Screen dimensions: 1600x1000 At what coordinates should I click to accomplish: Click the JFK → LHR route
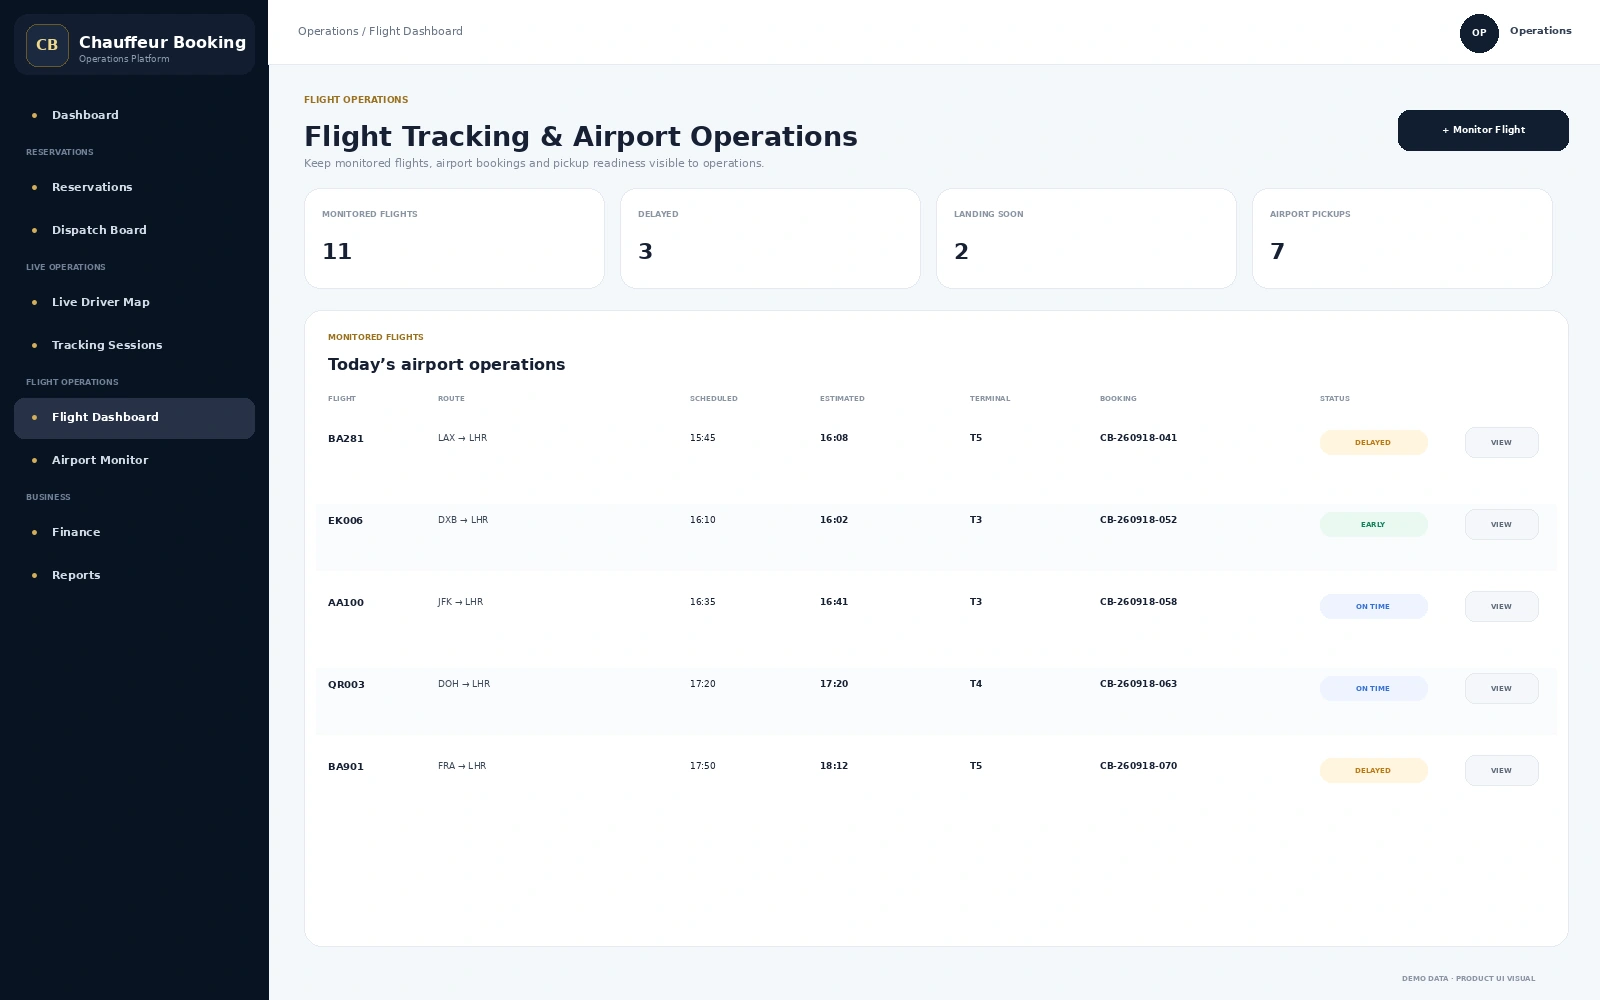[x=460, y=602]
